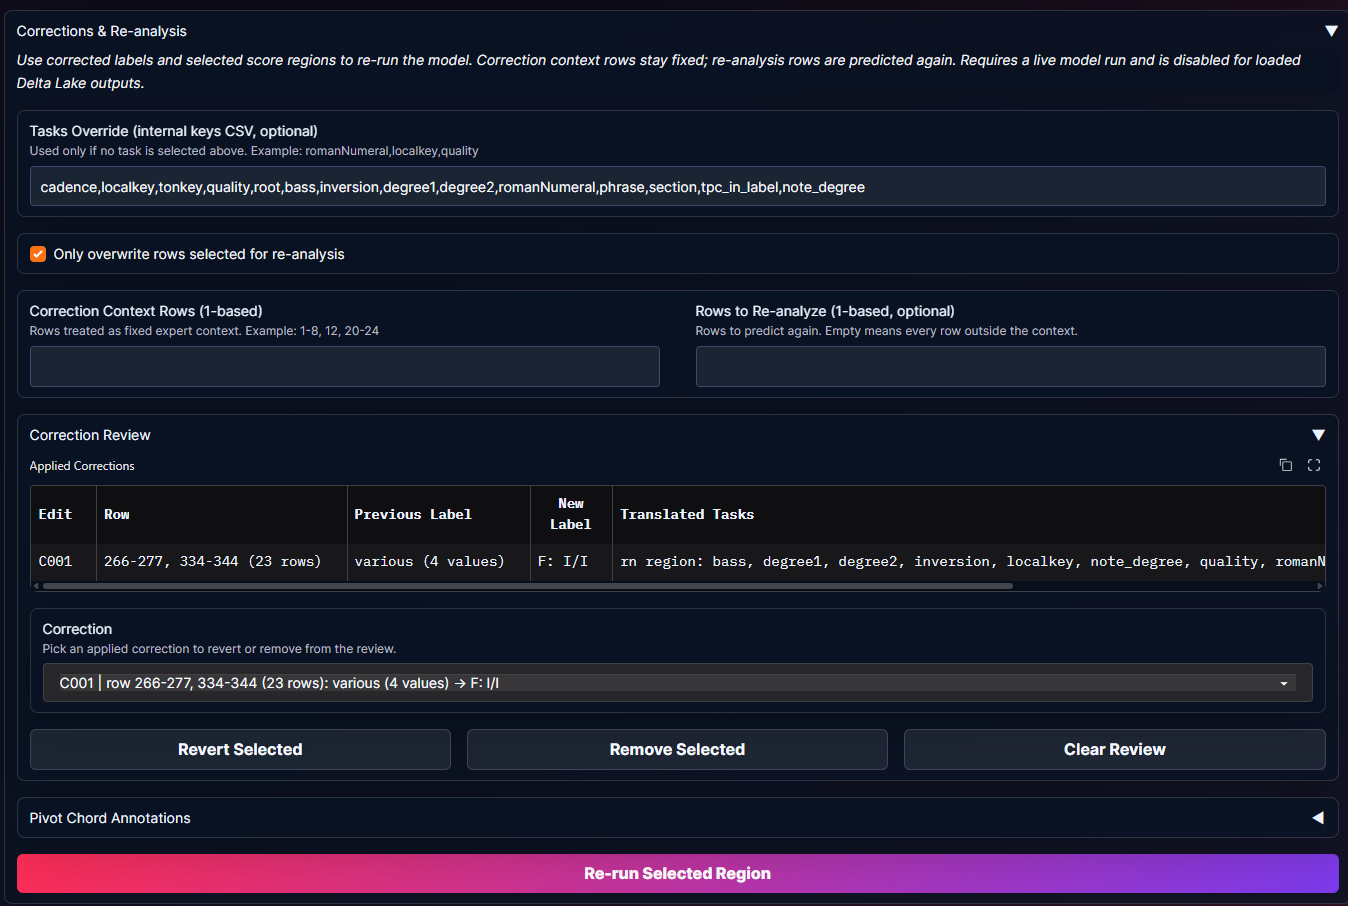
Task: Open the Correction picker dropdown
Action: coord(677,683)
